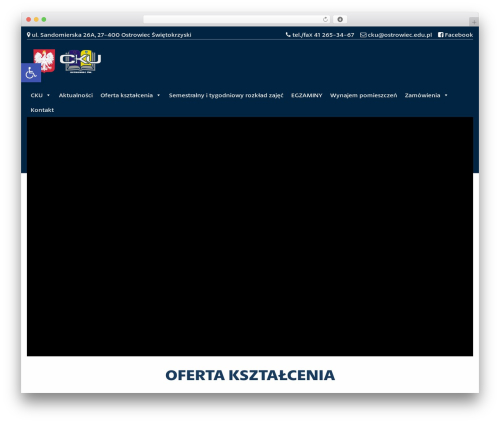Click the green maximize window button
The image size is (500, 423).
click(x=44, y=19)
